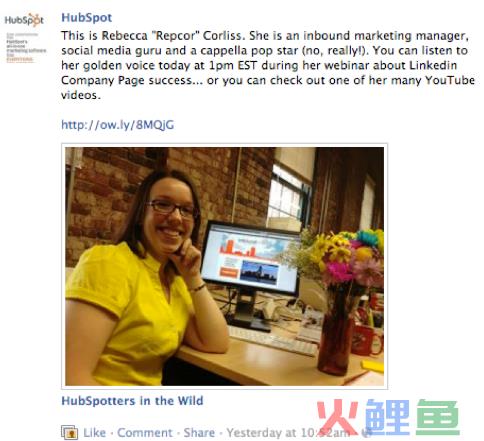The height and width of the screenshot is (441, 484).
Task: Click the HubSpot logo profile picture
Action: 25,37
